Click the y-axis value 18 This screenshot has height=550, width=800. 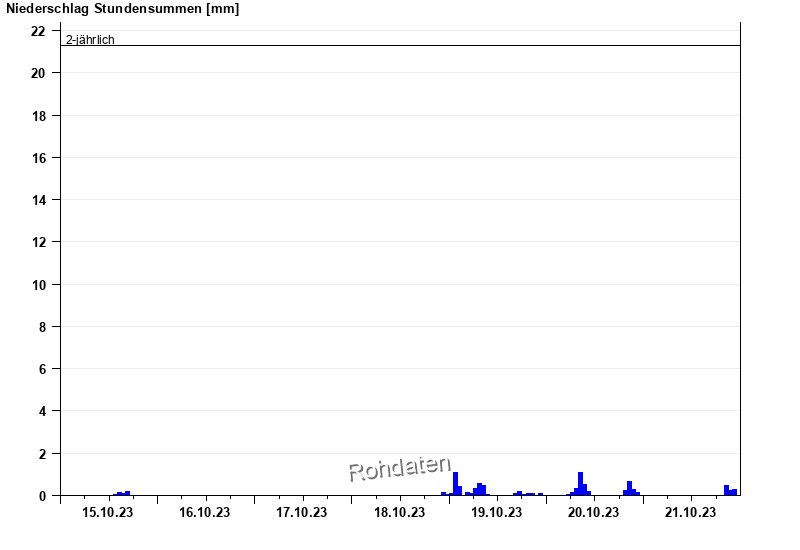[38, 116]
